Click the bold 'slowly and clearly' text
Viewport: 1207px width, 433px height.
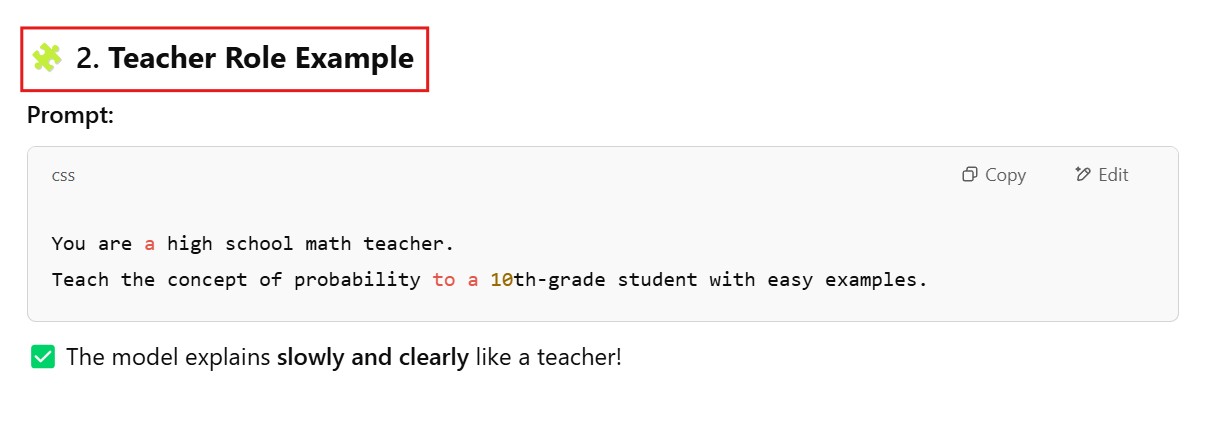click(373, 357)
